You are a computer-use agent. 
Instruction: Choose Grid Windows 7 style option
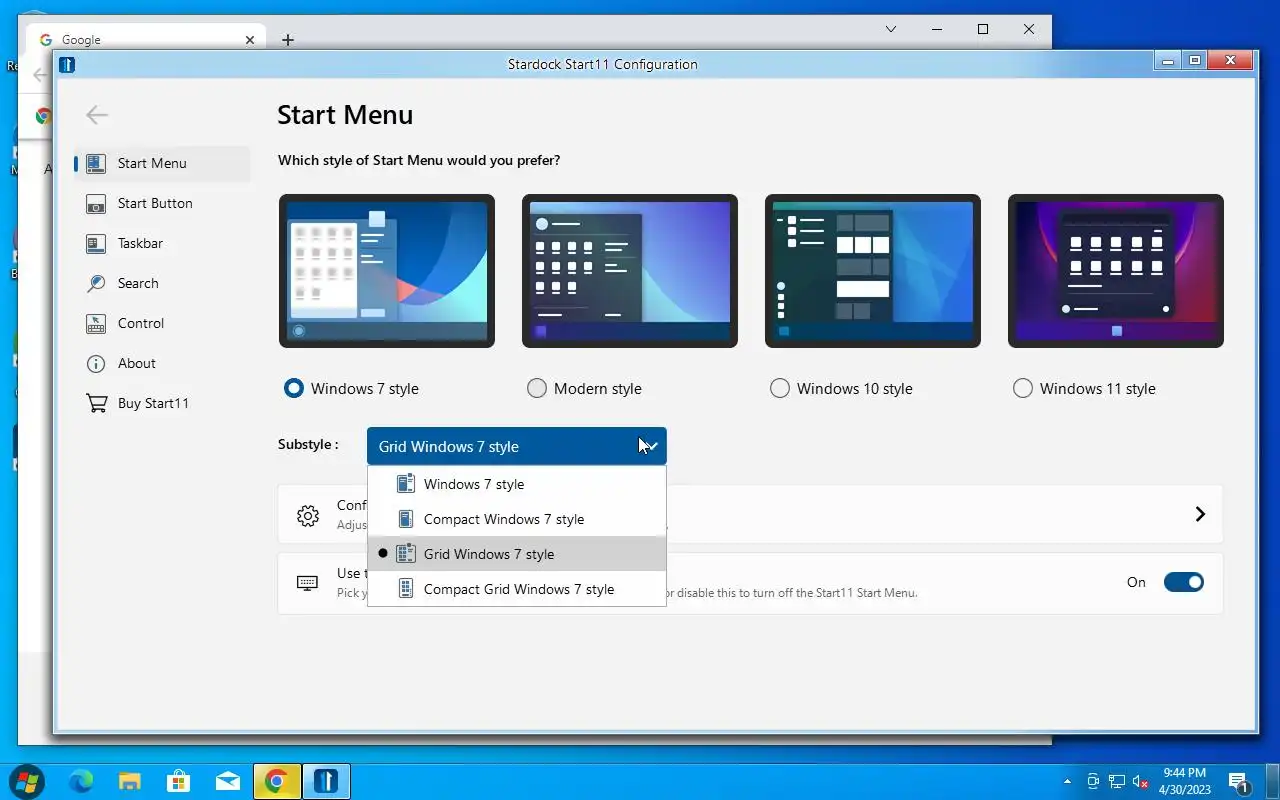pos(517,554)
